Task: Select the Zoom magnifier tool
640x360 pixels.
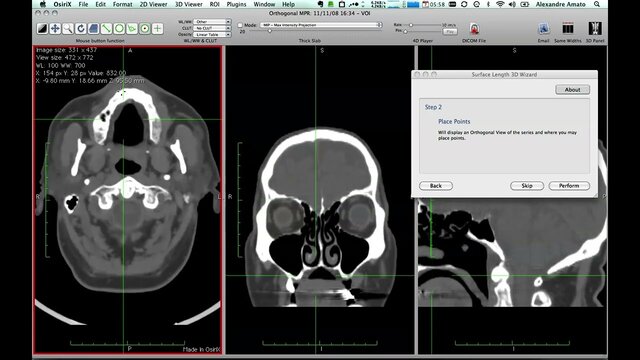Action: (68, 28)
